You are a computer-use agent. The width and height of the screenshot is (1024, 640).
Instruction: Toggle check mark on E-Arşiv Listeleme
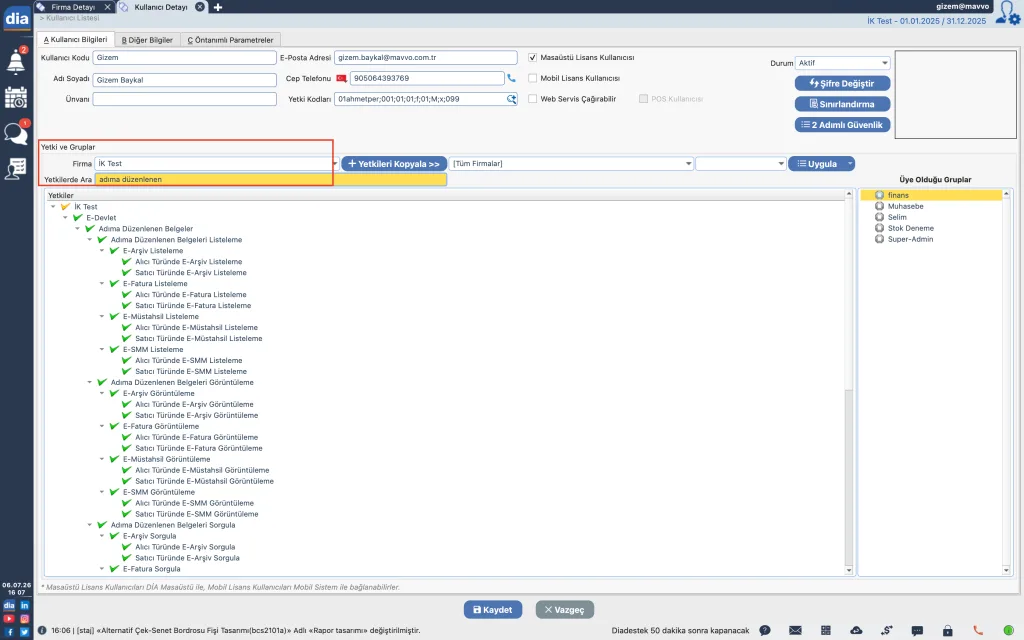[x=114, y=251]
